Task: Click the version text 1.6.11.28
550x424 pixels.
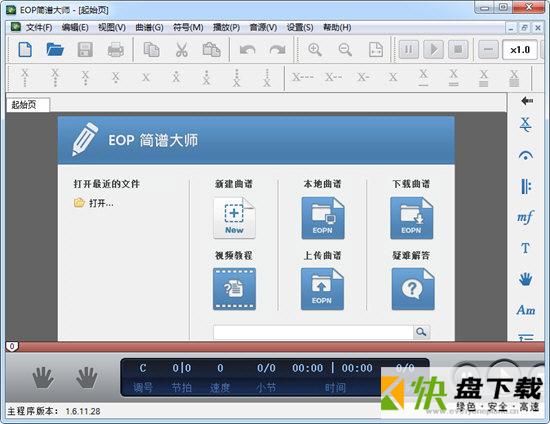Action: 83,411
